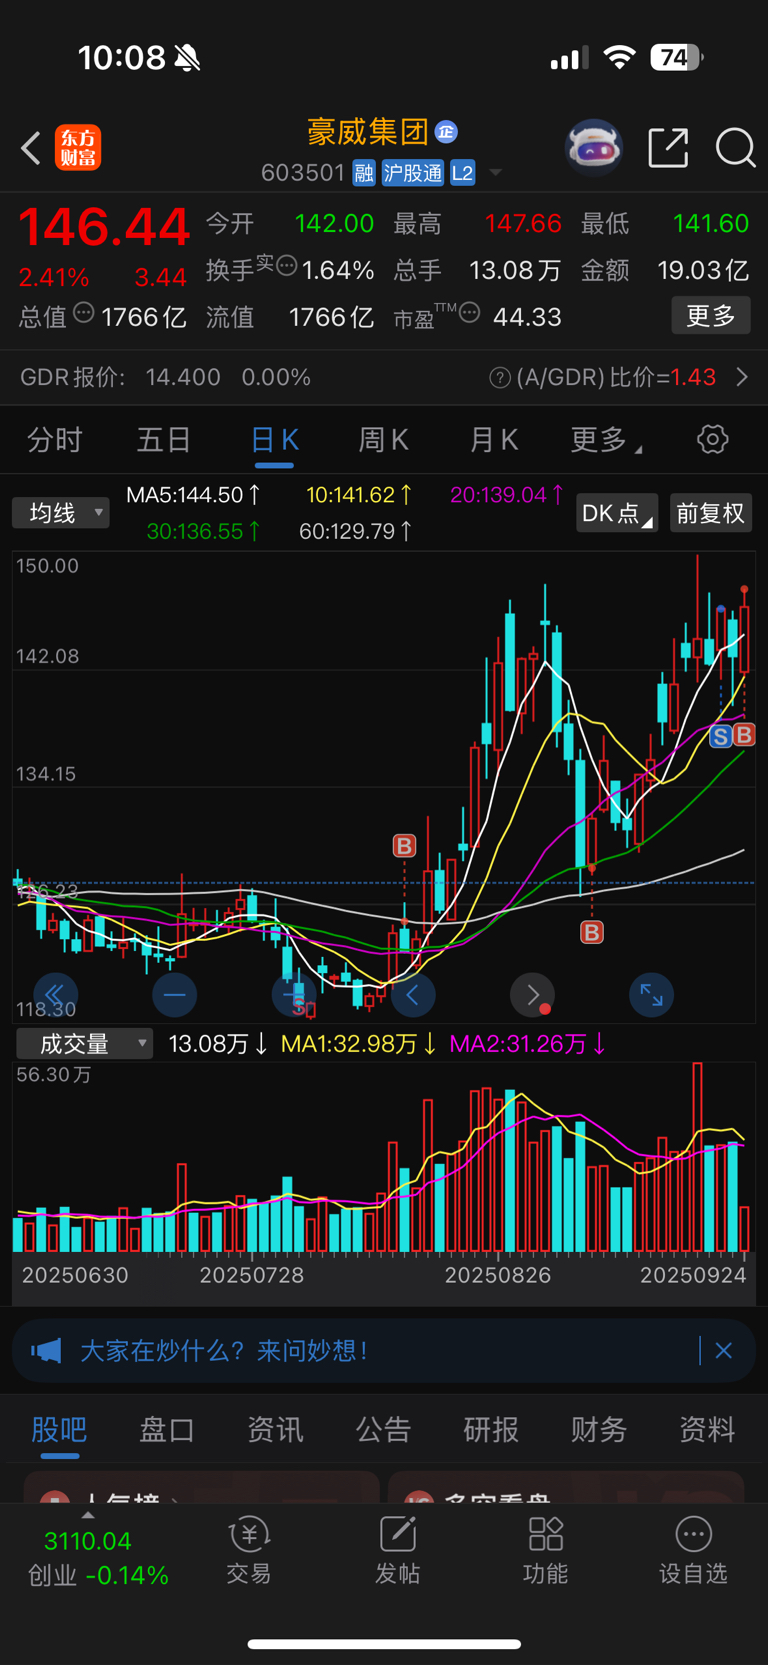Tap the back arrow icon
Image resolution: width=769 pixels, height=1665 pixels.
coord(31,148)
